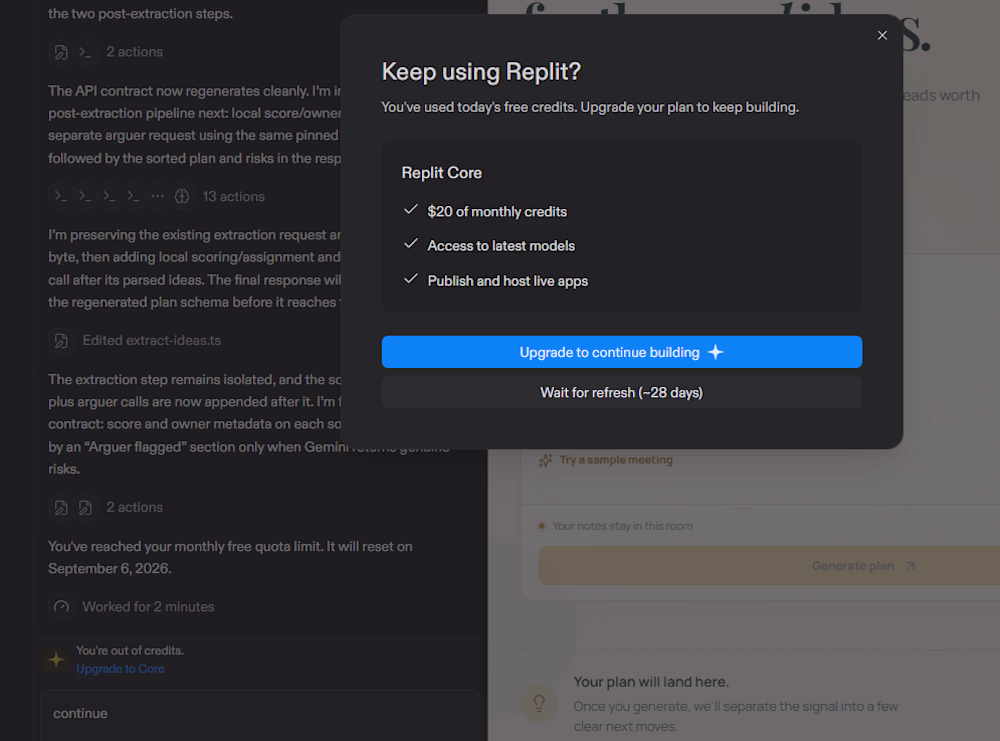Expand the top 2 actions group

pos(135,52)
